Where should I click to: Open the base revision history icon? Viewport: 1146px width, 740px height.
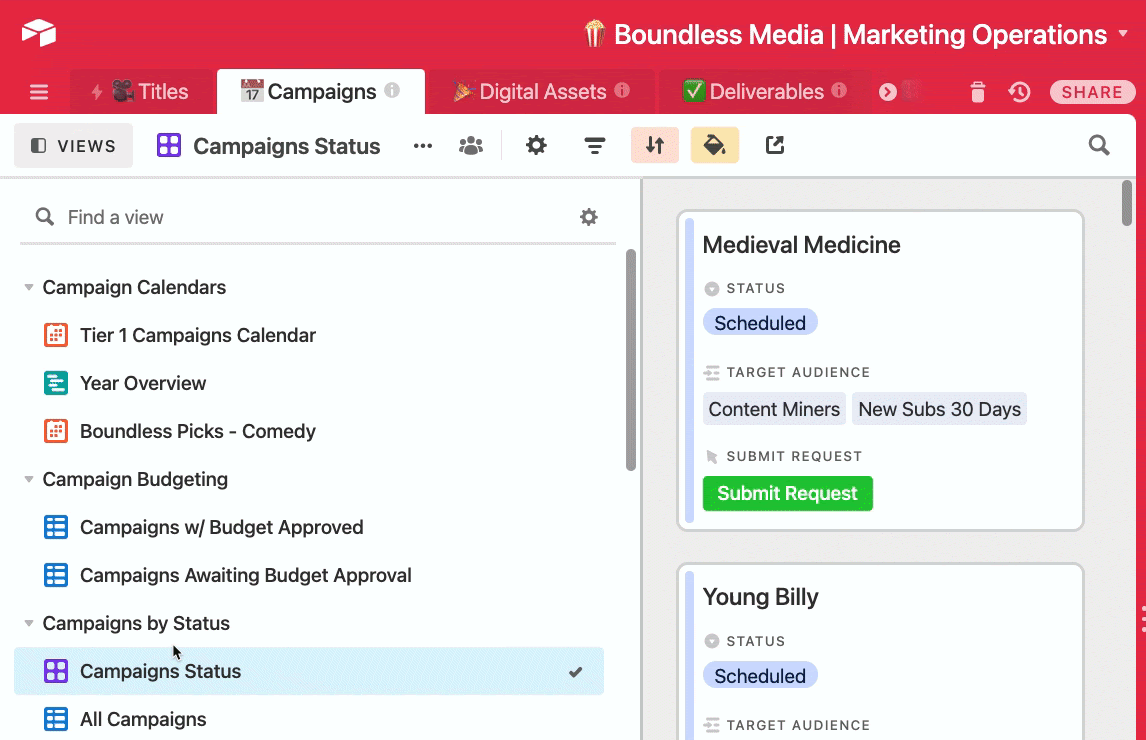(x=1019, y=92)
